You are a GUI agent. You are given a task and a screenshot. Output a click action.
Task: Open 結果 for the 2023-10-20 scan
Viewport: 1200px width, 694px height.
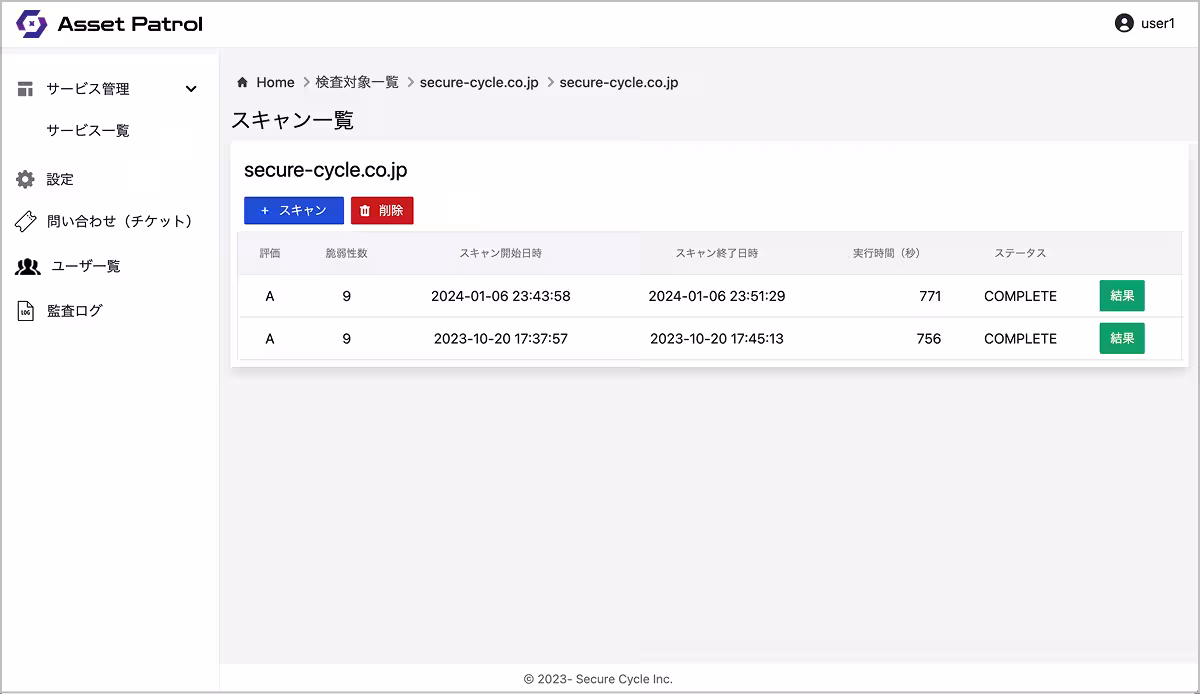pos(1121,338)
